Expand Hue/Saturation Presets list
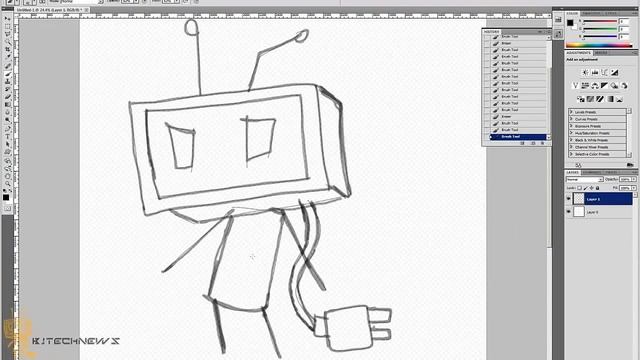Image resolution: width=640 pixels, height=360 pixels. (x=571, y=133)
